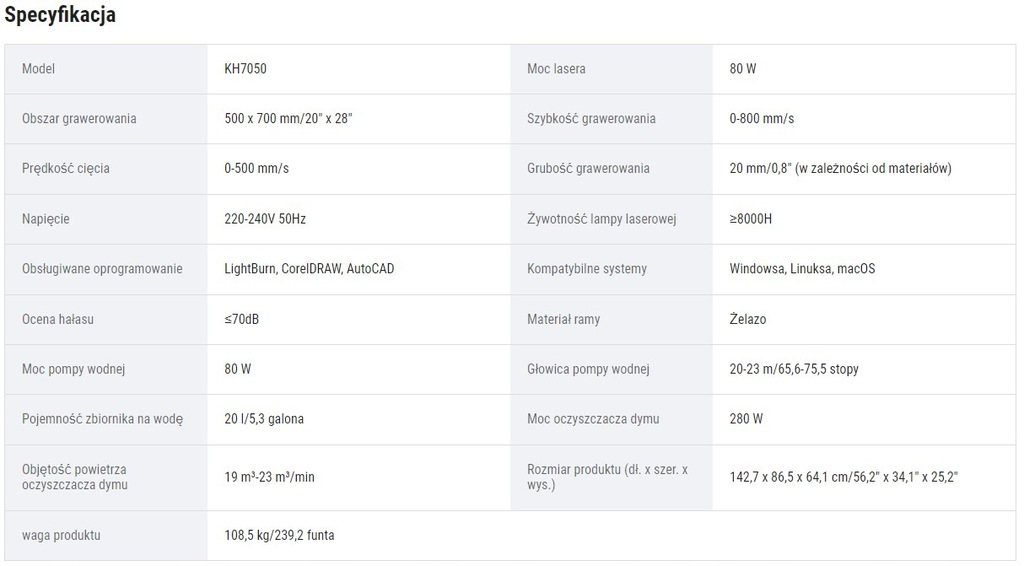
Task: Select the Moc lasera 80 W value
Action: [x=743, y=69]
